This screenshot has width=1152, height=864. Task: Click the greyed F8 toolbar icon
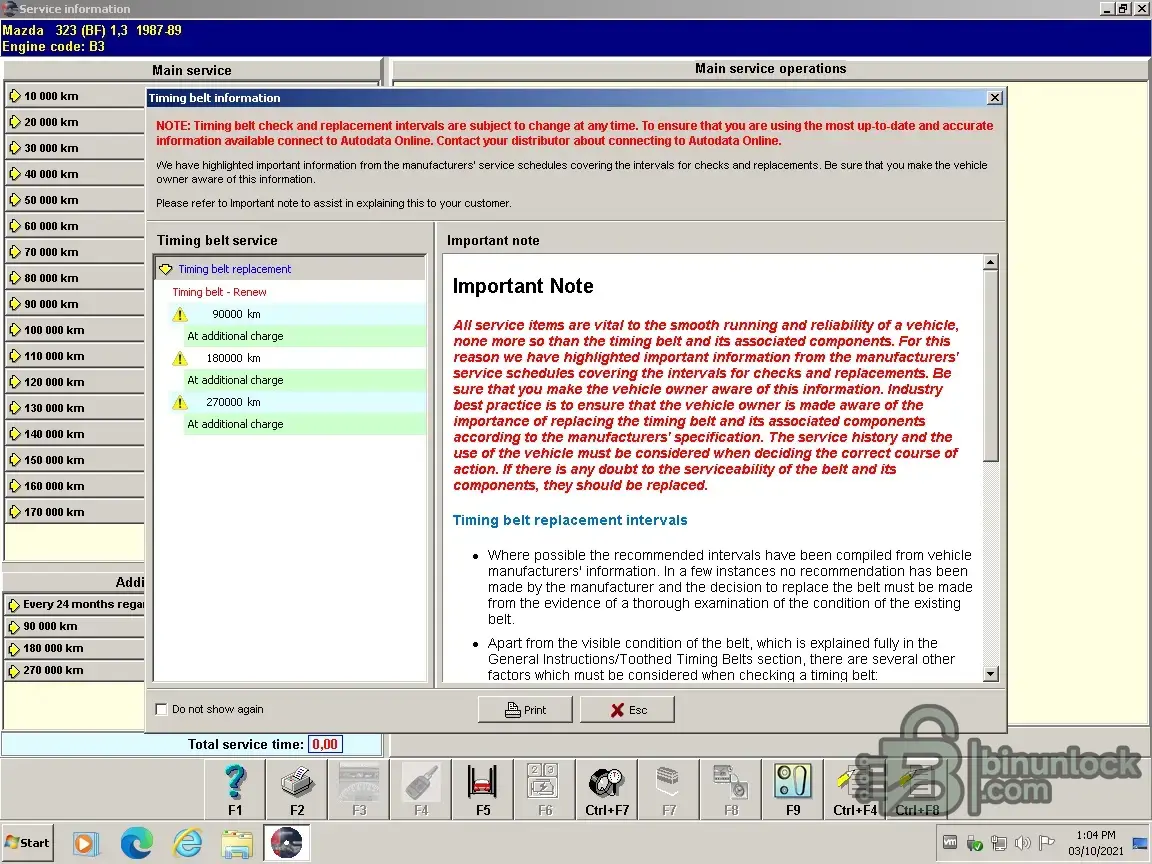731,782
